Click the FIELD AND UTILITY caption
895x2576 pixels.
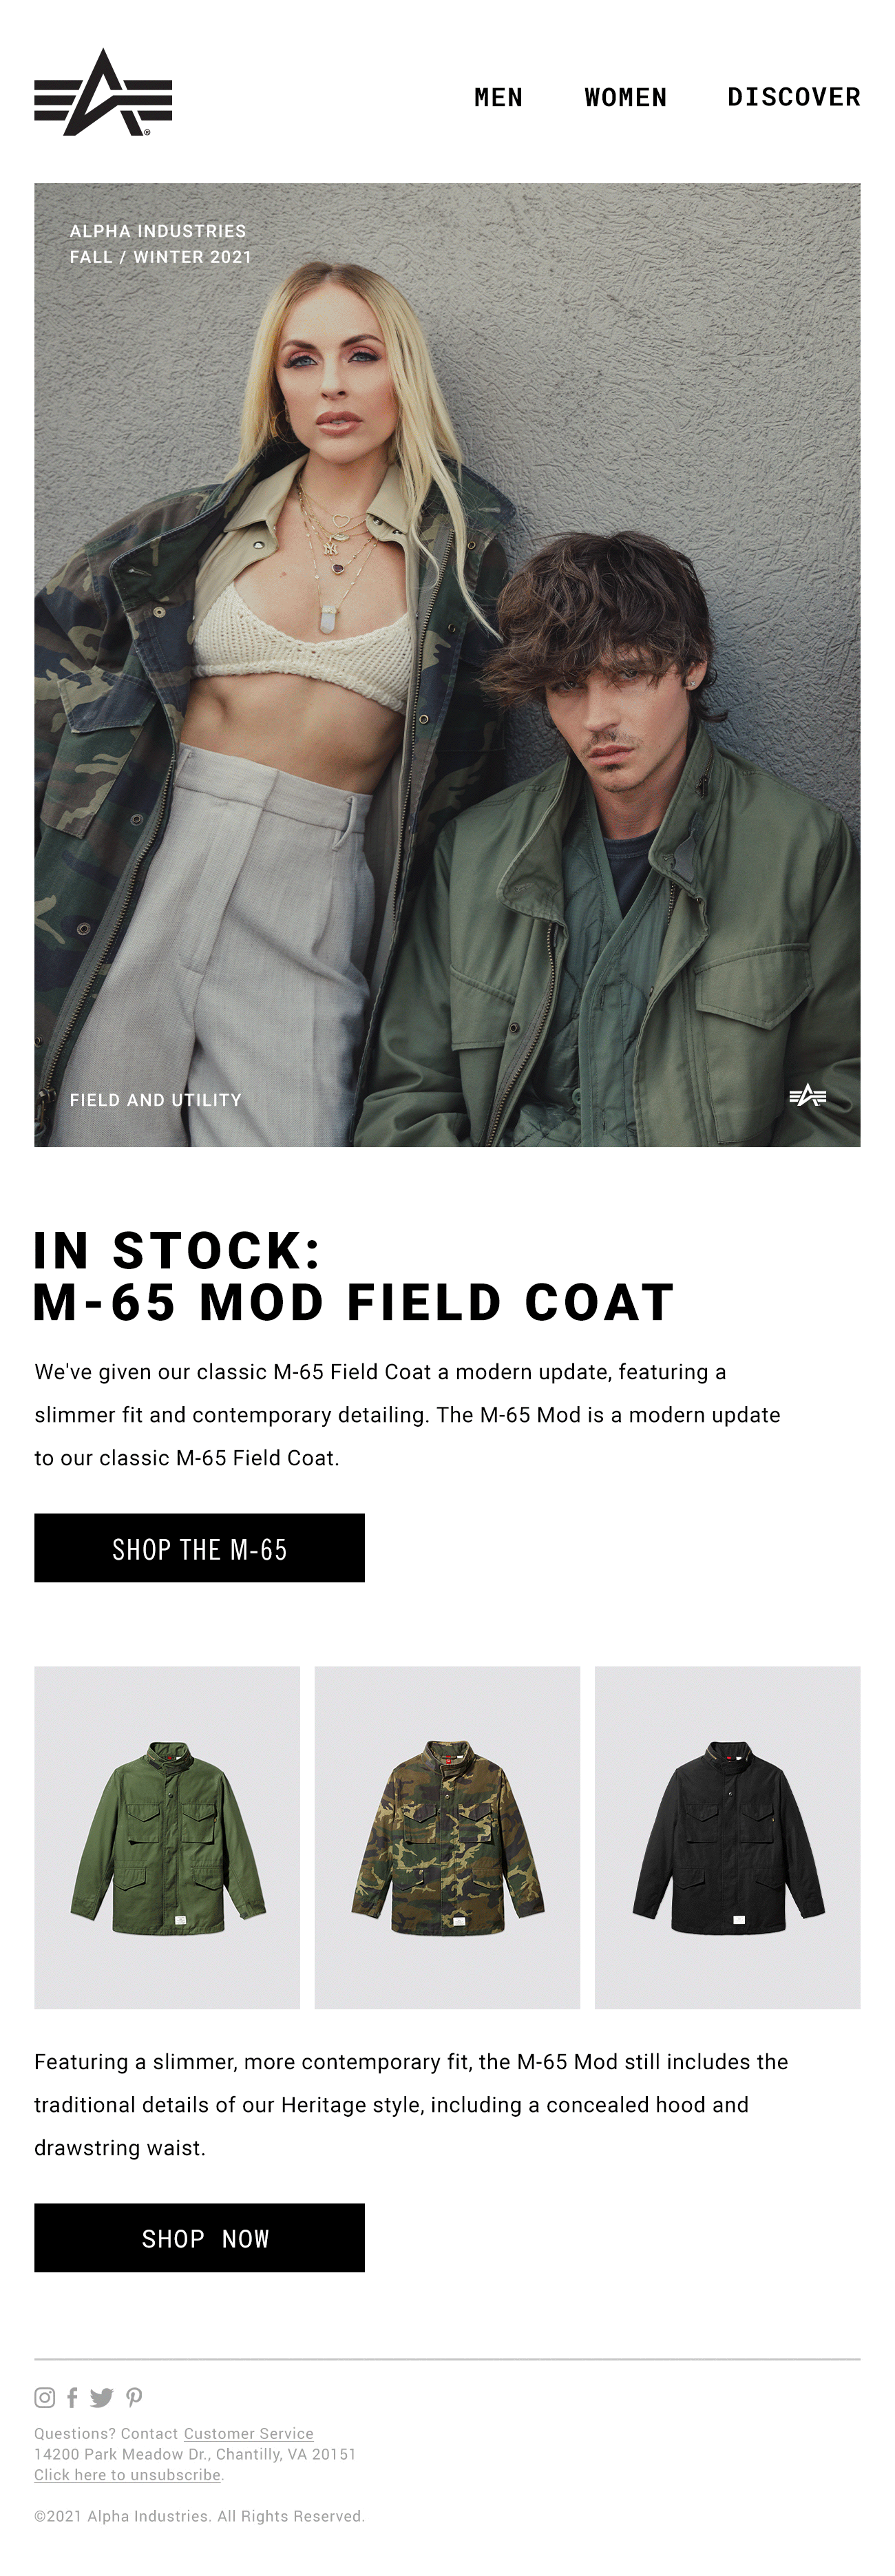(x=154, y=1100)
